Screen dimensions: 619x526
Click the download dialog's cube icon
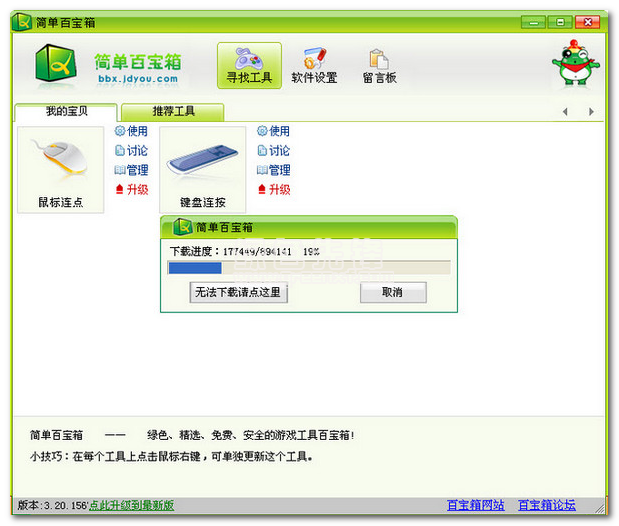[182, 227]
